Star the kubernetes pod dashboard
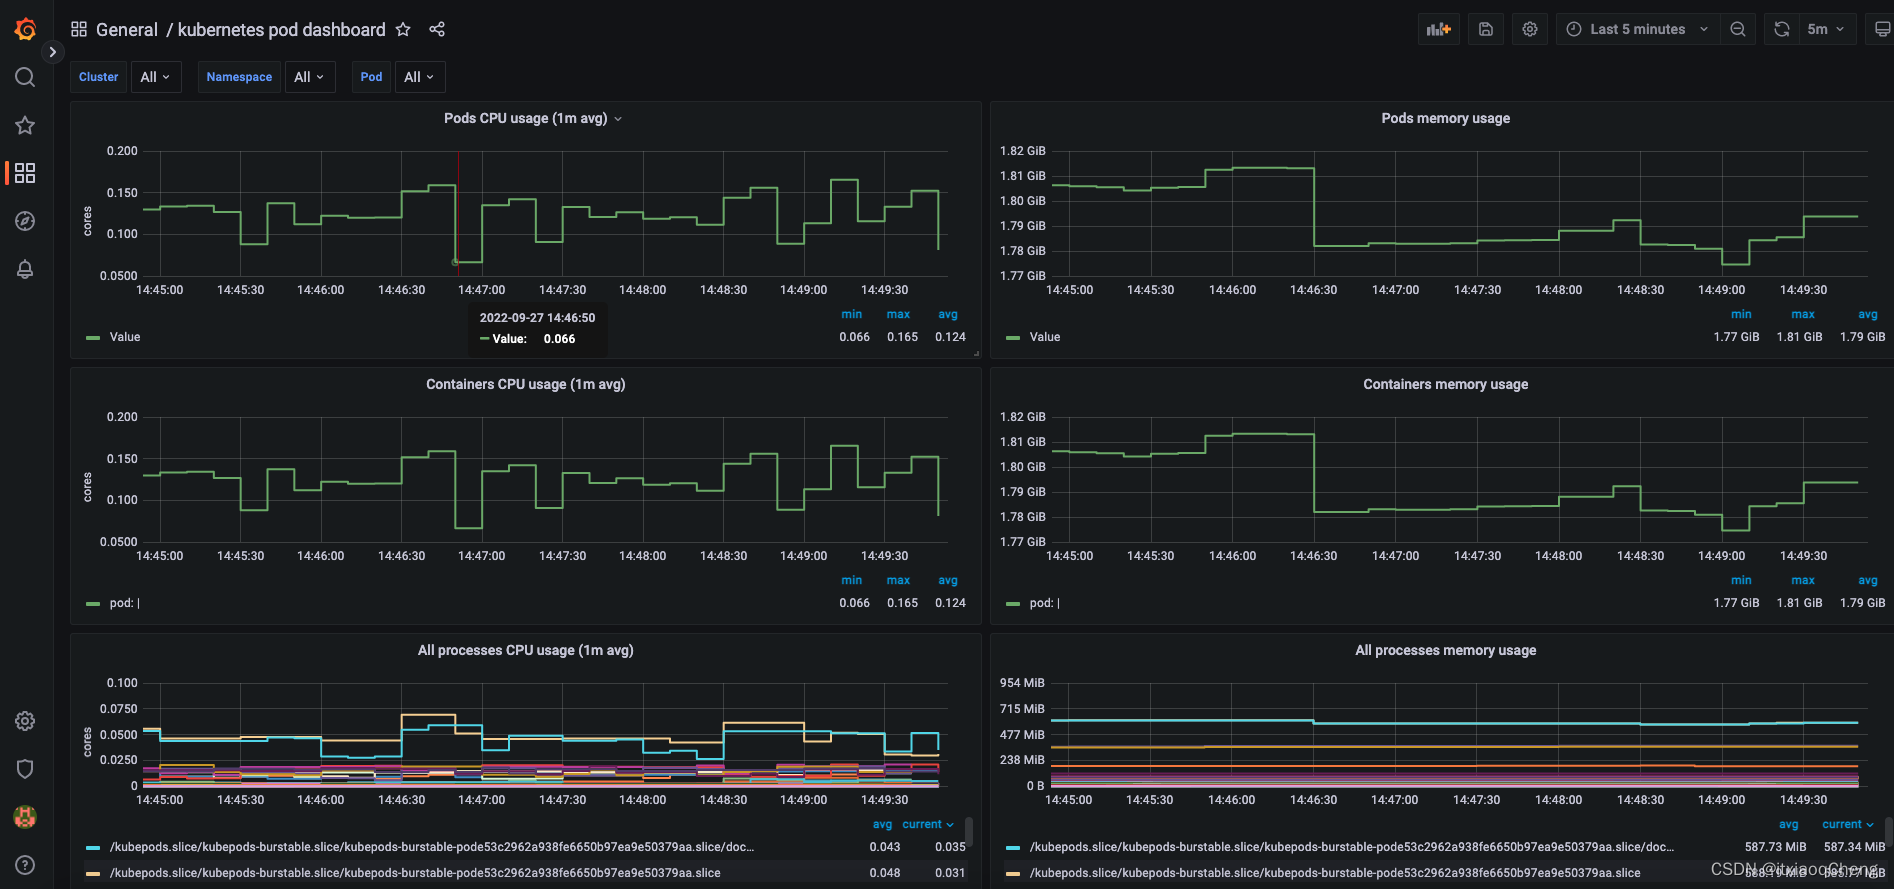This screenshot has width=1894, height=889. point(403,29)
